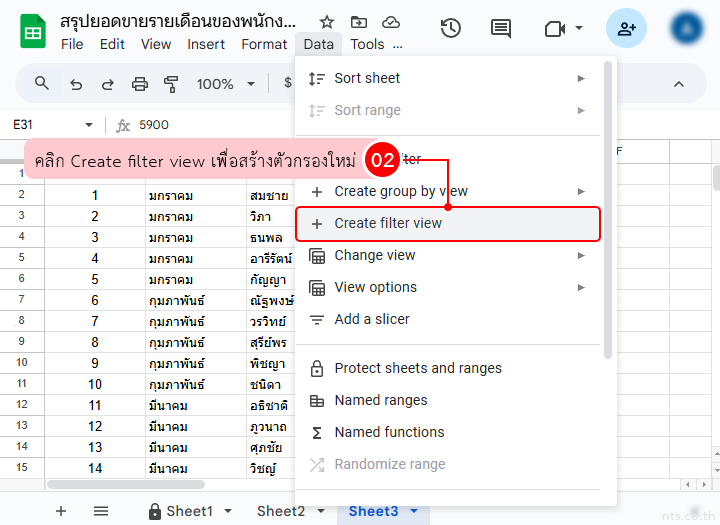Open the Sheet3 tab dropdown arrow
Screen dimensions: 720x525
pos(414,511)
